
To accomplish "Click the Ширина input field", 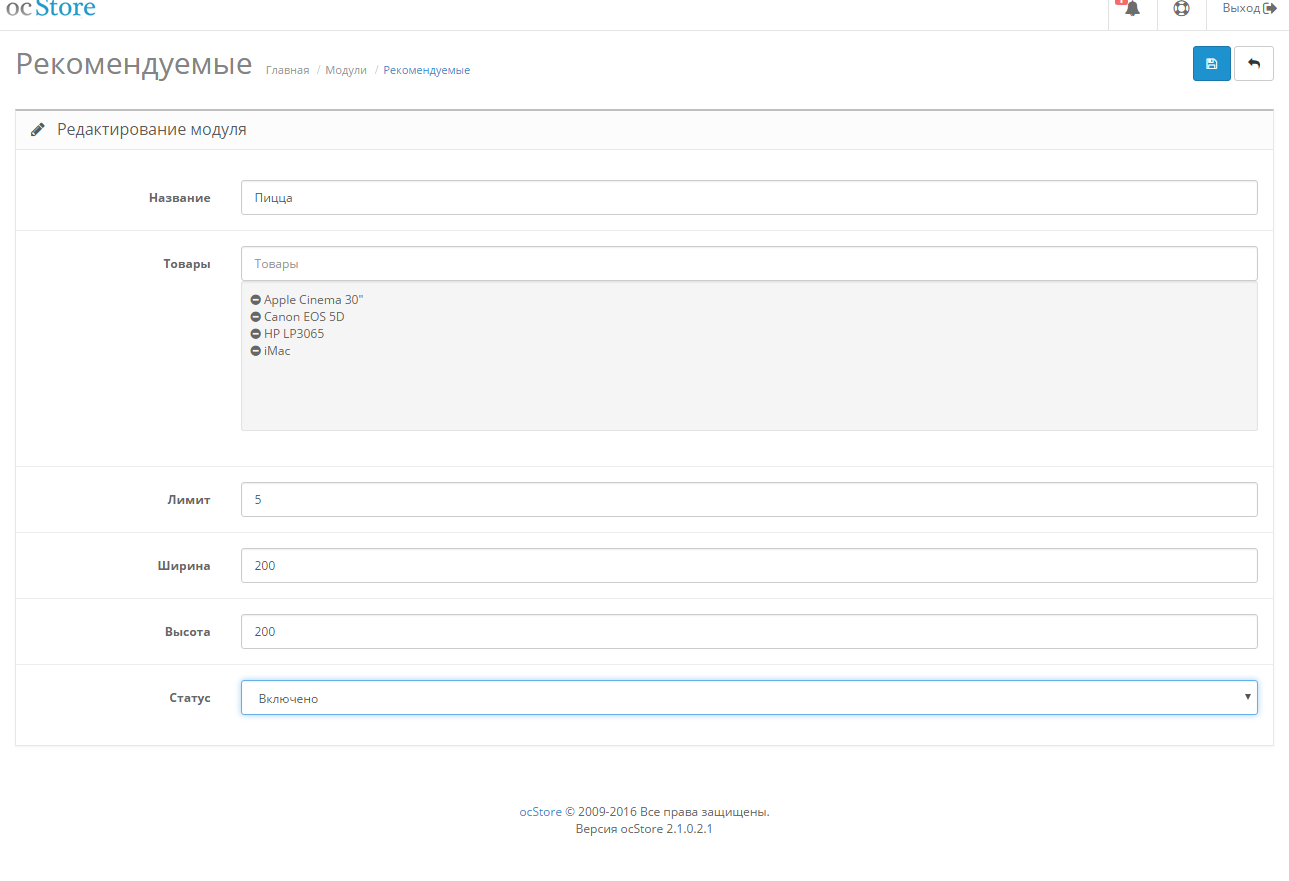I will pos(749,566).
